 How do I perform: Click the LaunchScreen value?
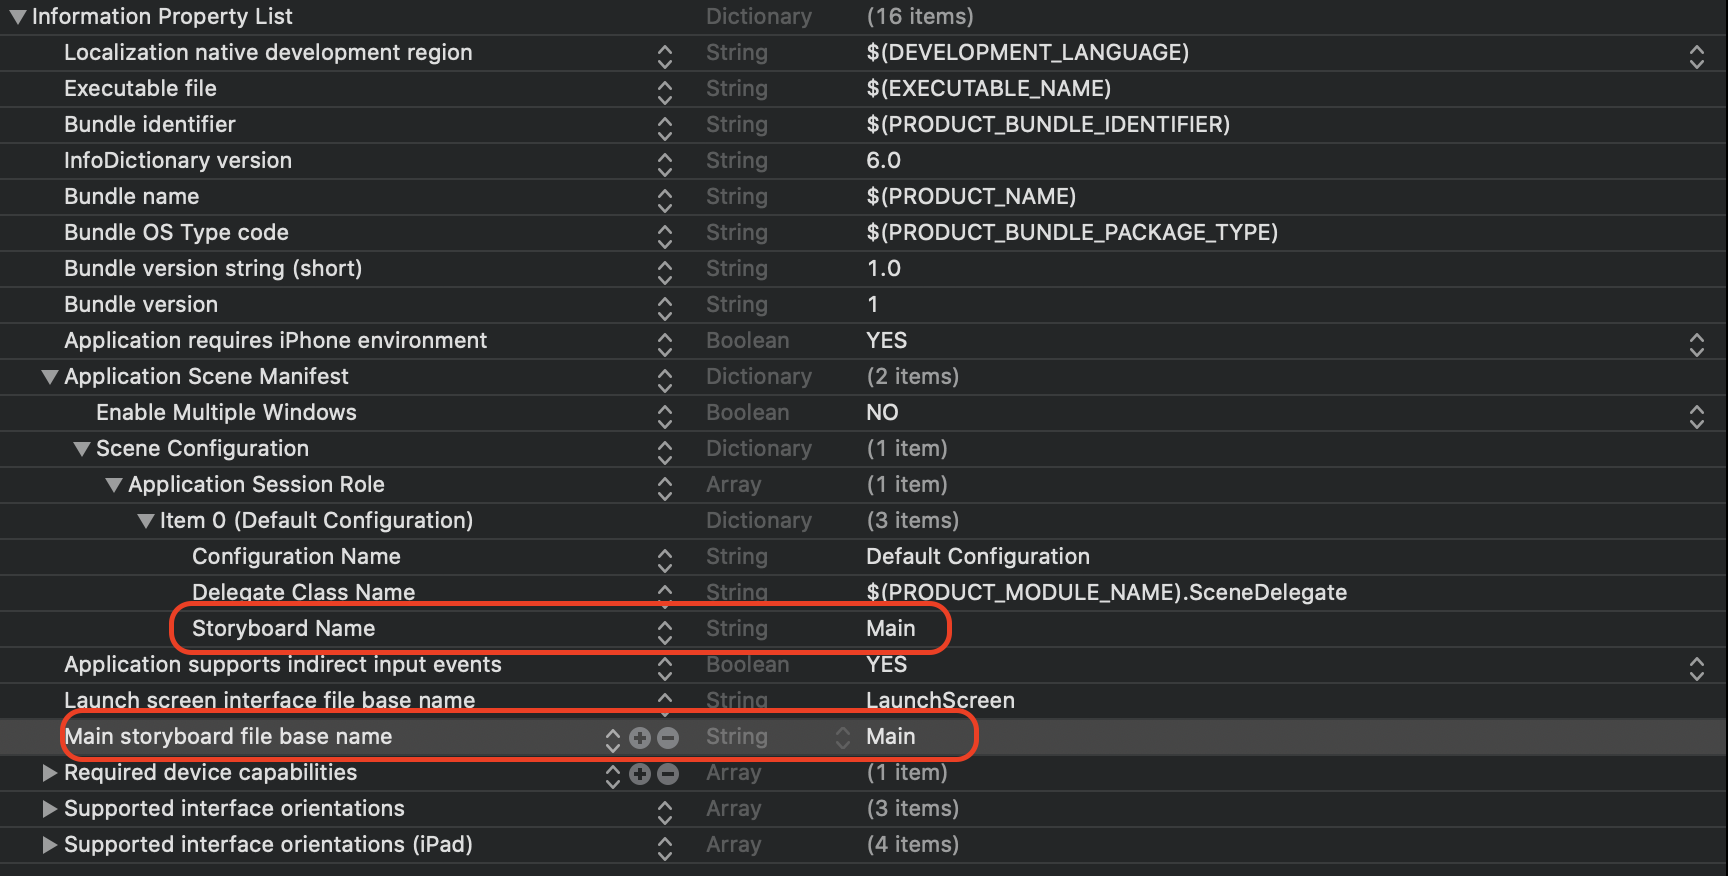pos(940,701)
